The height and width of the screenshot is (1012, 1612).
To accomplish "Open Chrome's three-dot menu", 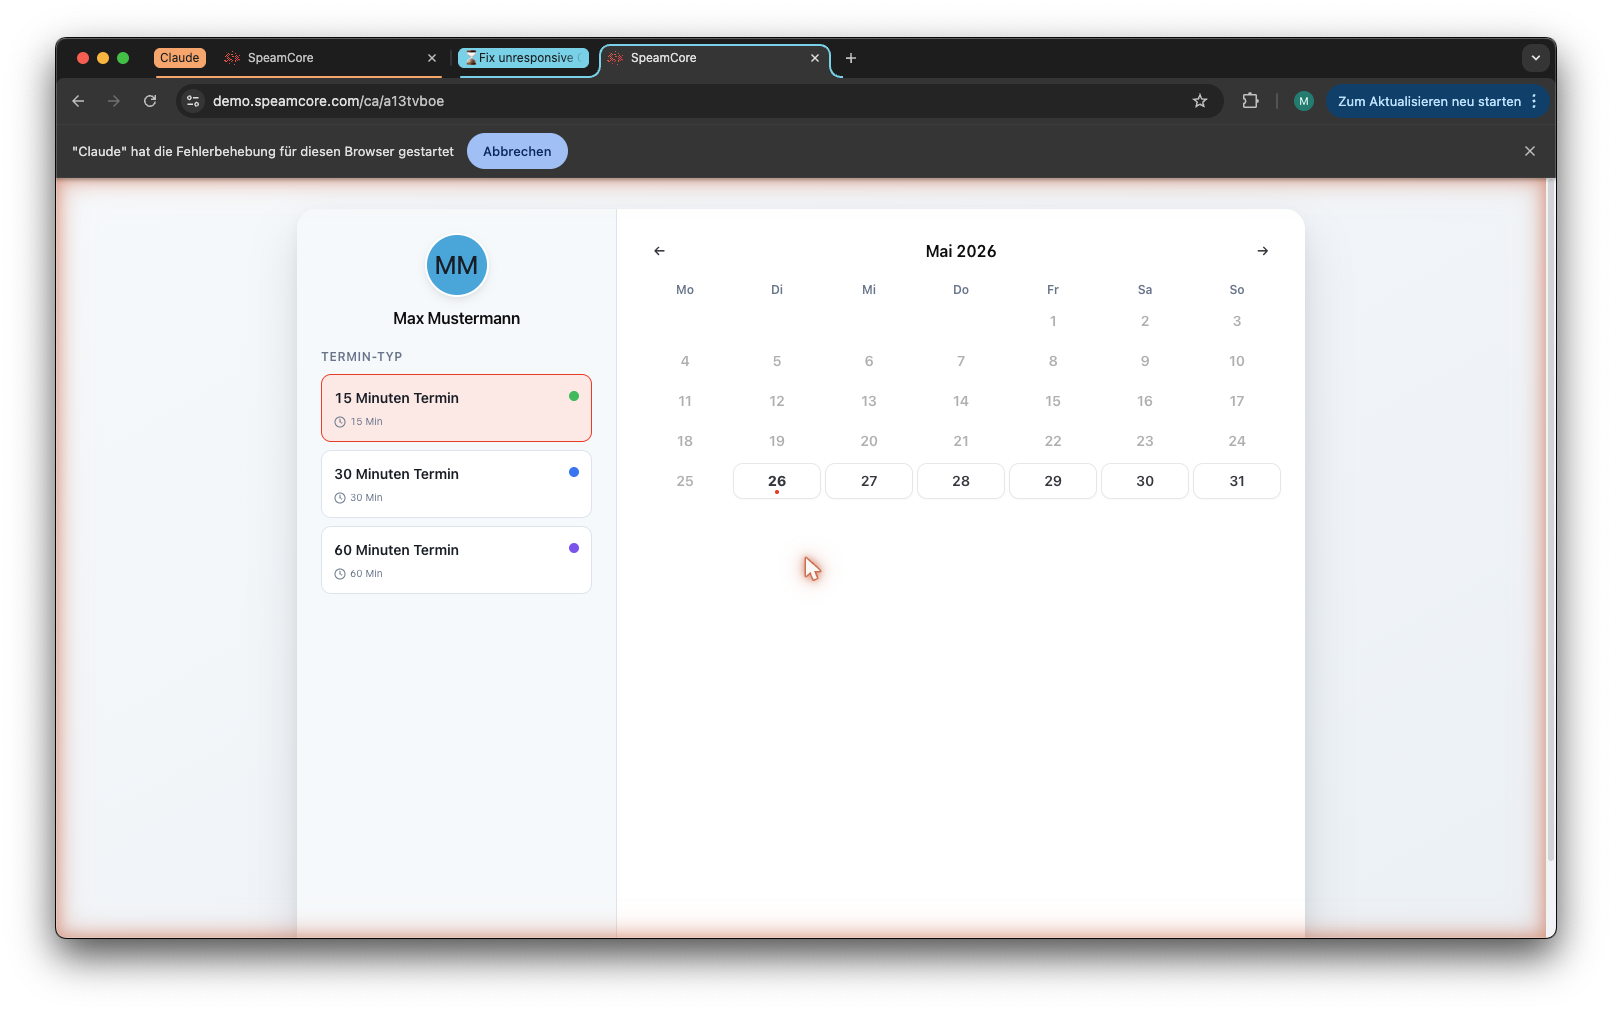I will point(1534,101).
